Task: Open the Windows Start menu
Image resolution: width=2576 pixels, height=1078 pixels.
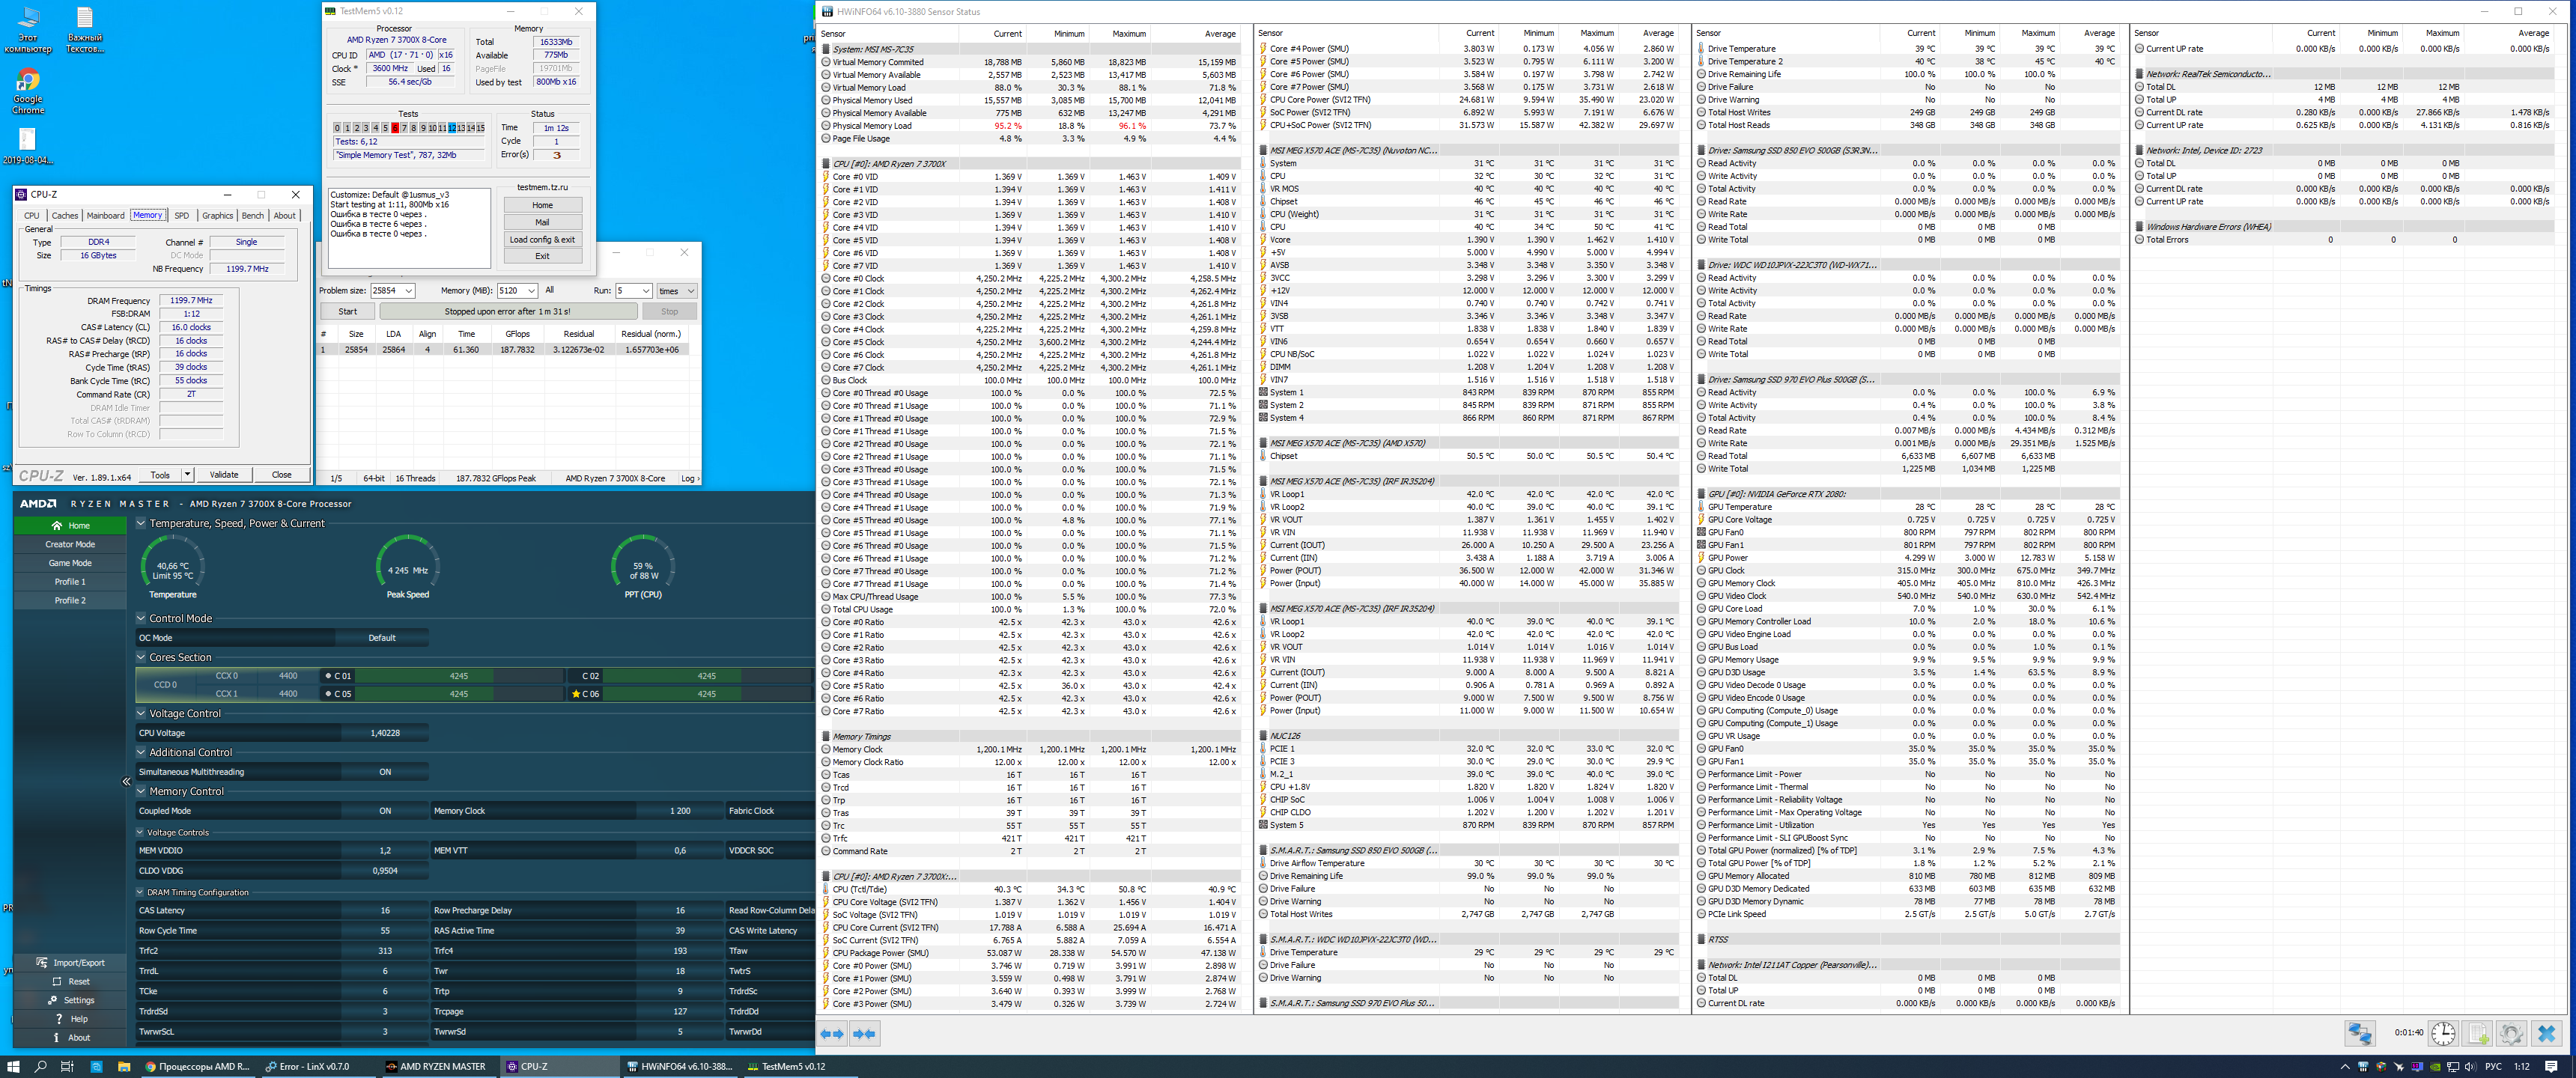Action: click(14, 1067)
